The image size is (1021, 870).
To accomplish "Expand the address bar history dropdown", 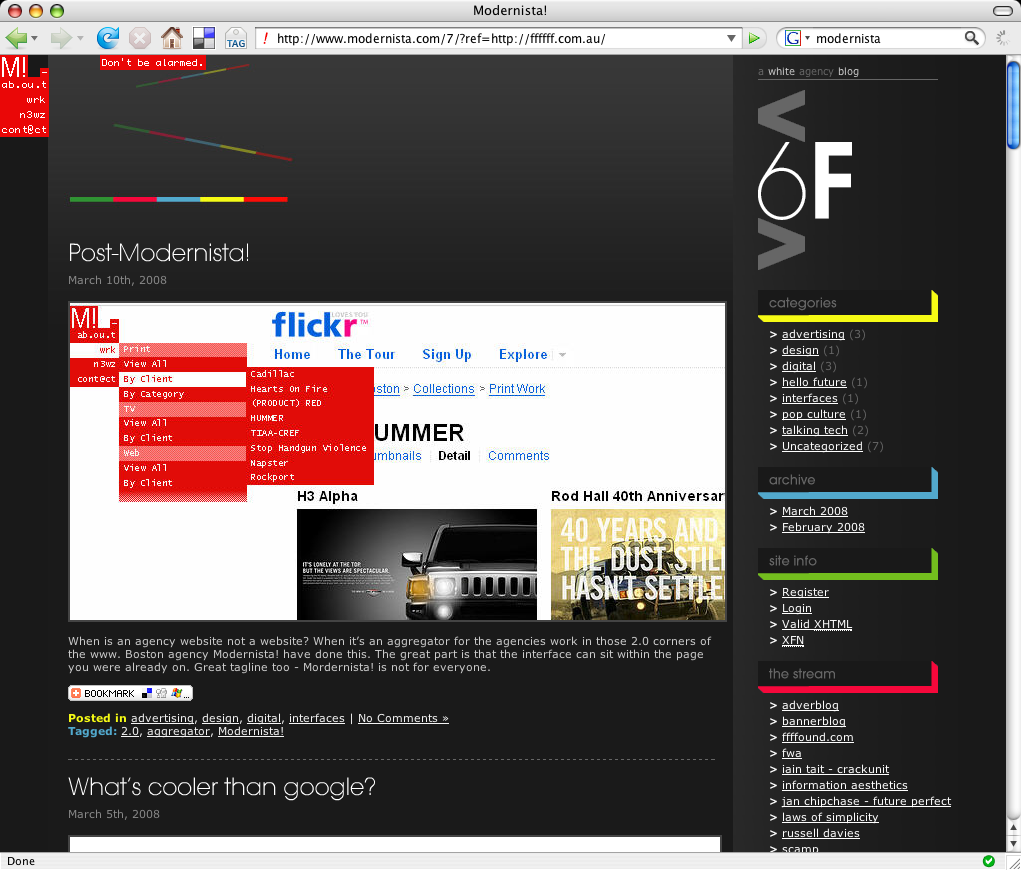I will point(731,38).
